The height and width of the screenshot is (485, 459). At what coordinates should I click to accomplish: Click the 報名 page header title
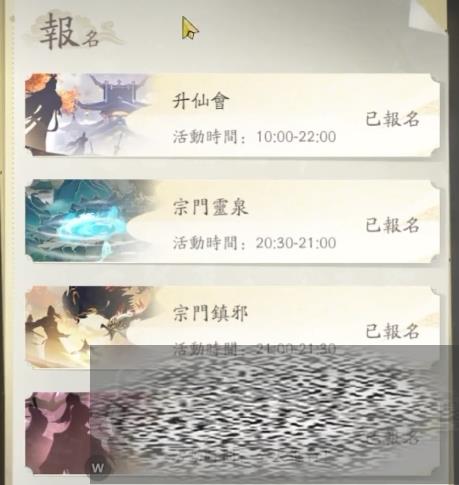[x=70, y=32]
